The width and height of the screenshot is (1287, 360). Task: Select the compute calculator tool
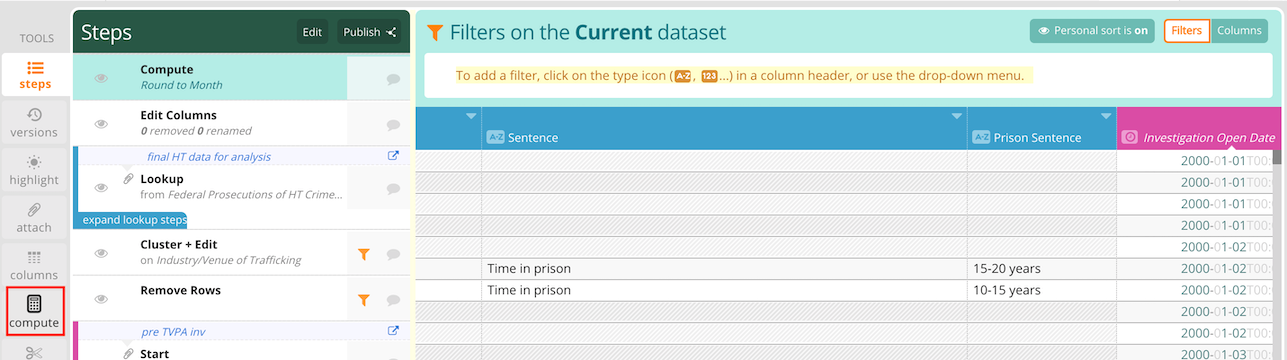(35, 311)
